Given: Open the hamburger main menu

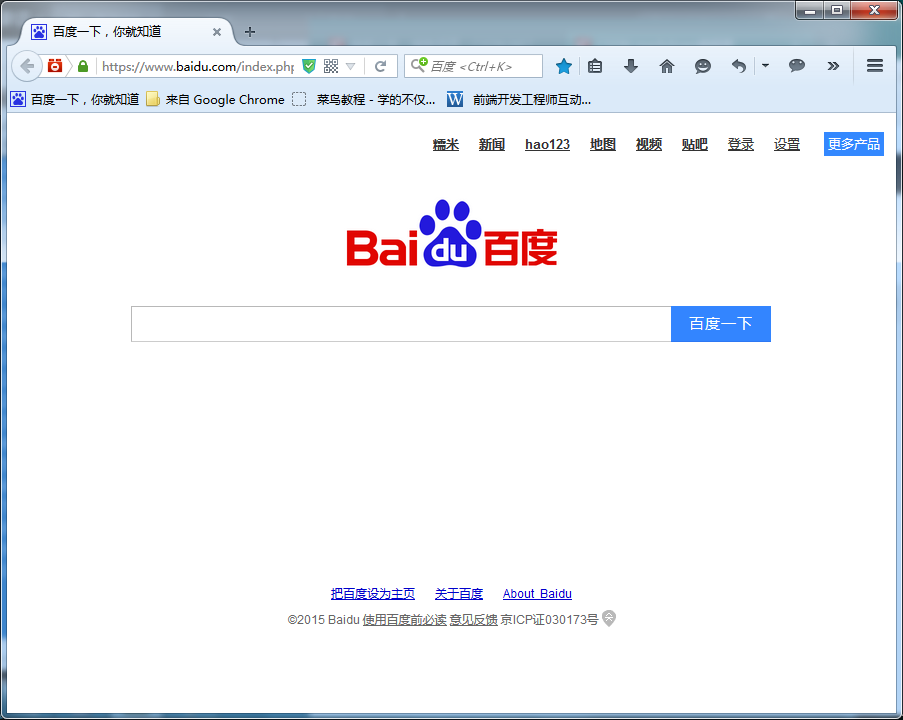Looking at the screenshot, I should [875, 66].
